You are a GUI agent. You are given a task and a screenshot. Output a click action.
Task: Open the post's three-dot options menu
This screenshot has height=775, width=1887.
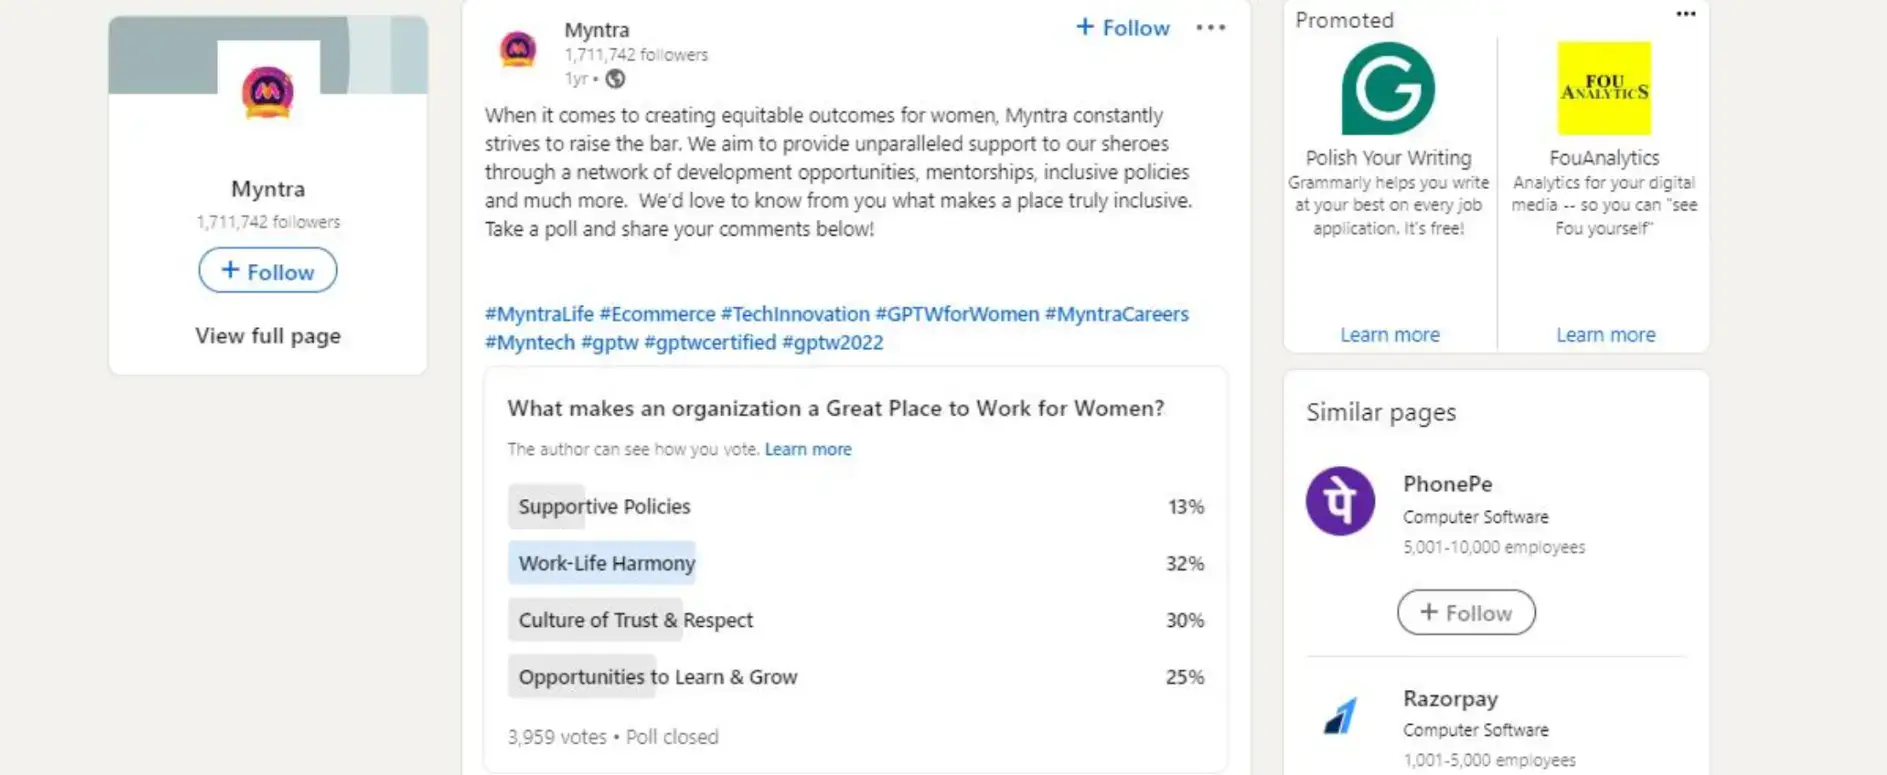[1210, 28]
